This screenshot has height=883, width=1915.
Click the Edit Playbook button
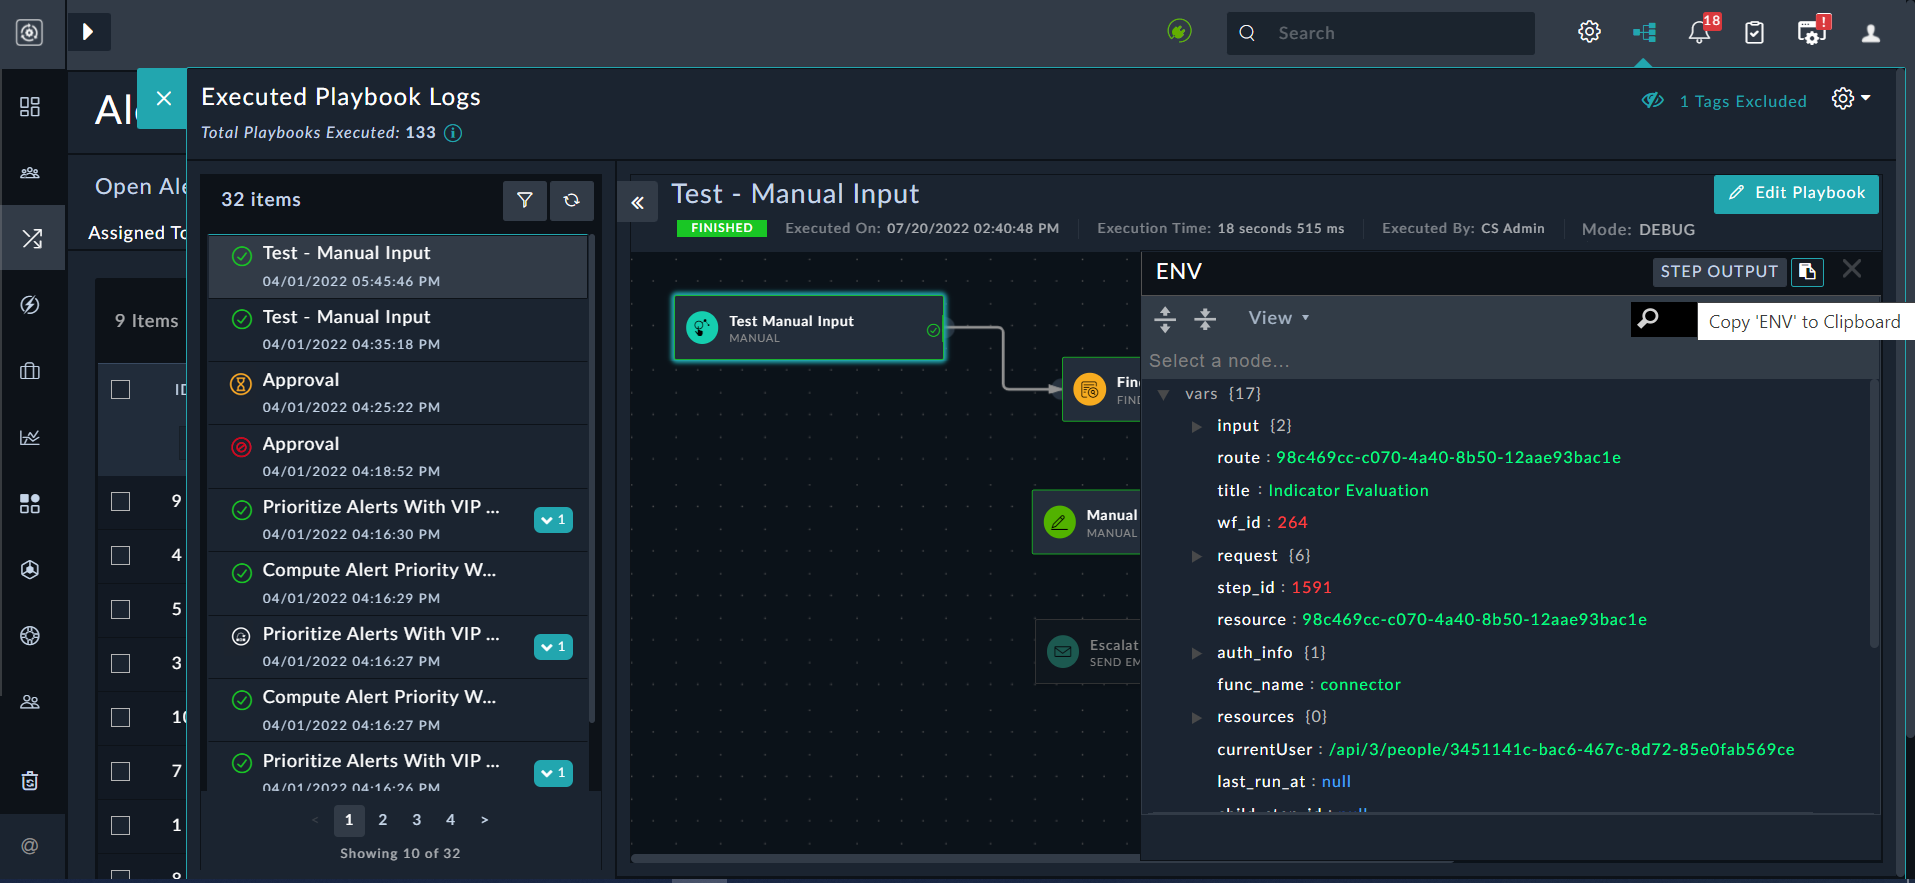click(x=1796, y=193)
